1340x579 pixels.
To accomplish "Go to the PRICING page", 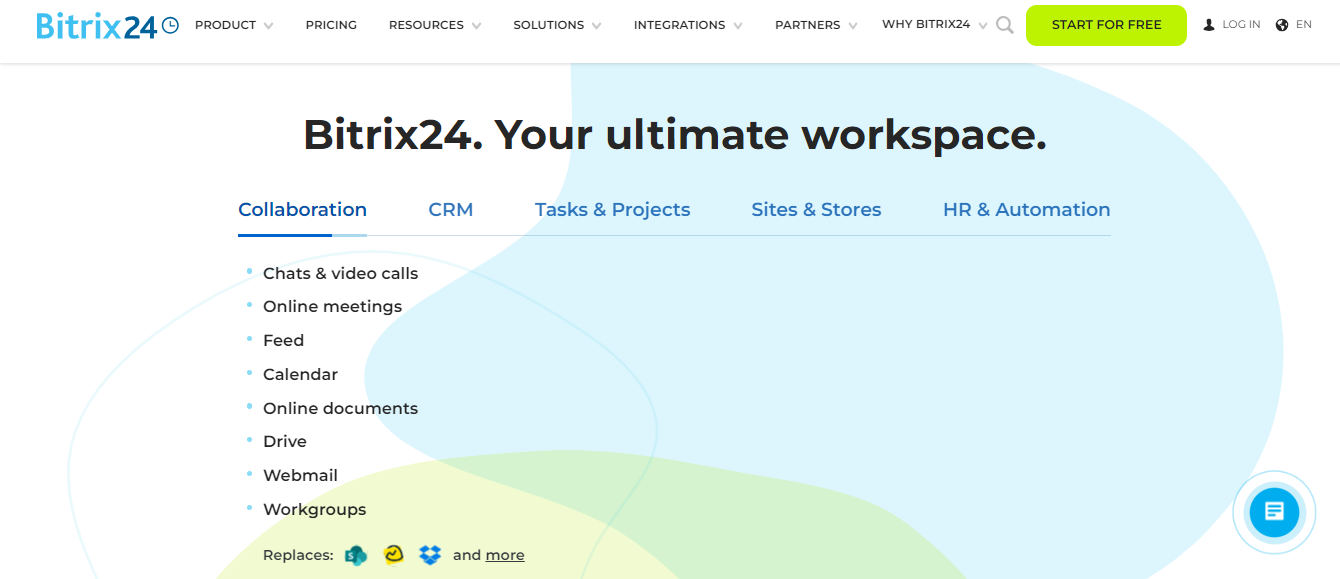I will click(x=331, y=25).
